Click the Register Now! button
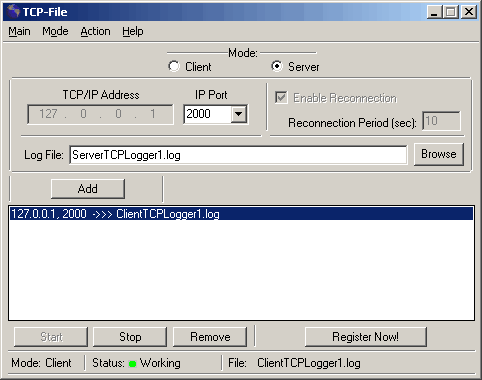 tap(366, 337)
